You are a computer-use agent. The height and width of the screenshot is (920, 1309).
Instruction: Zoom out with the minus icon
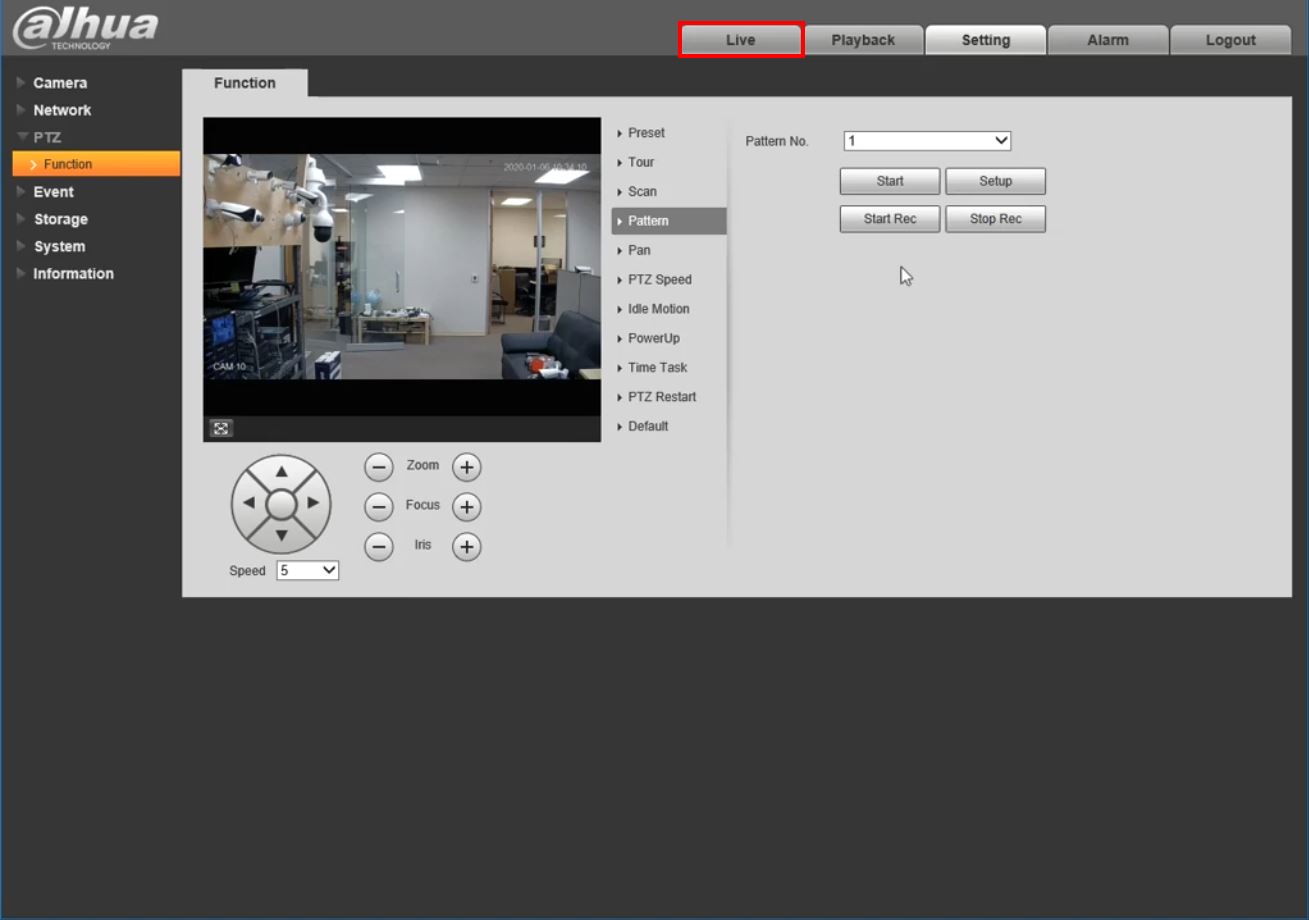(x=378, y=467)
